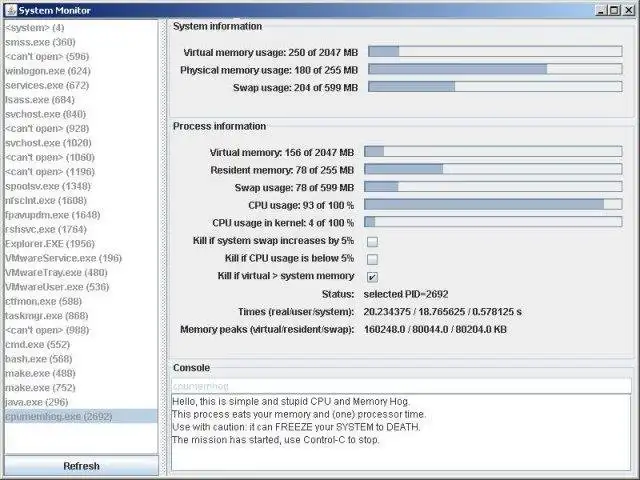Select VMwareTray.exe (480) process

[x=81, y=272]
